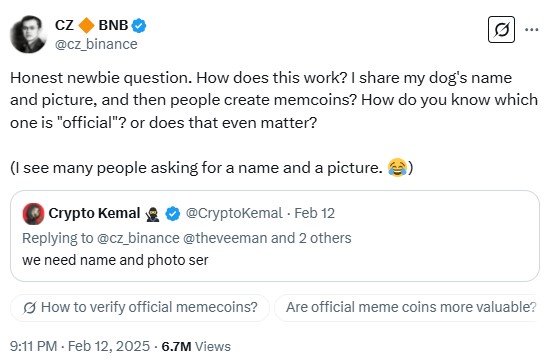Click the CZ display name

64,25
